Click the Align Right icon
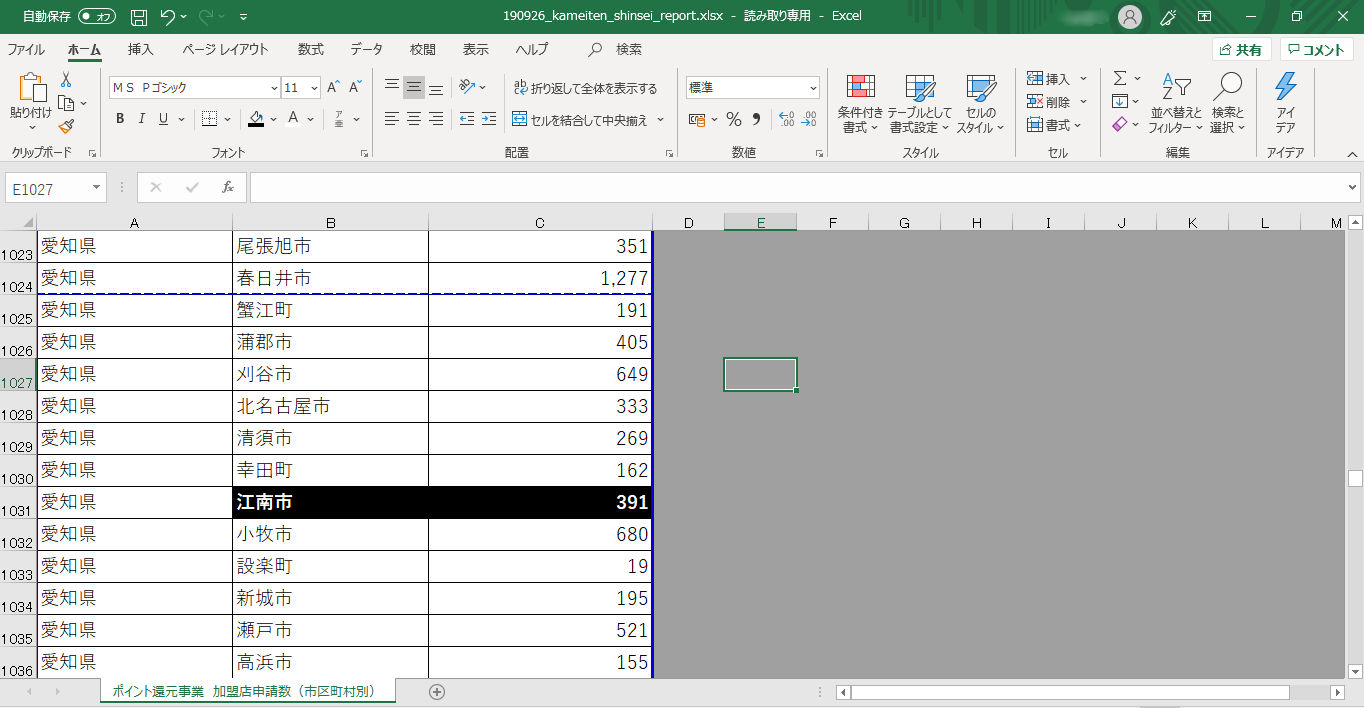 coord(436,119)
